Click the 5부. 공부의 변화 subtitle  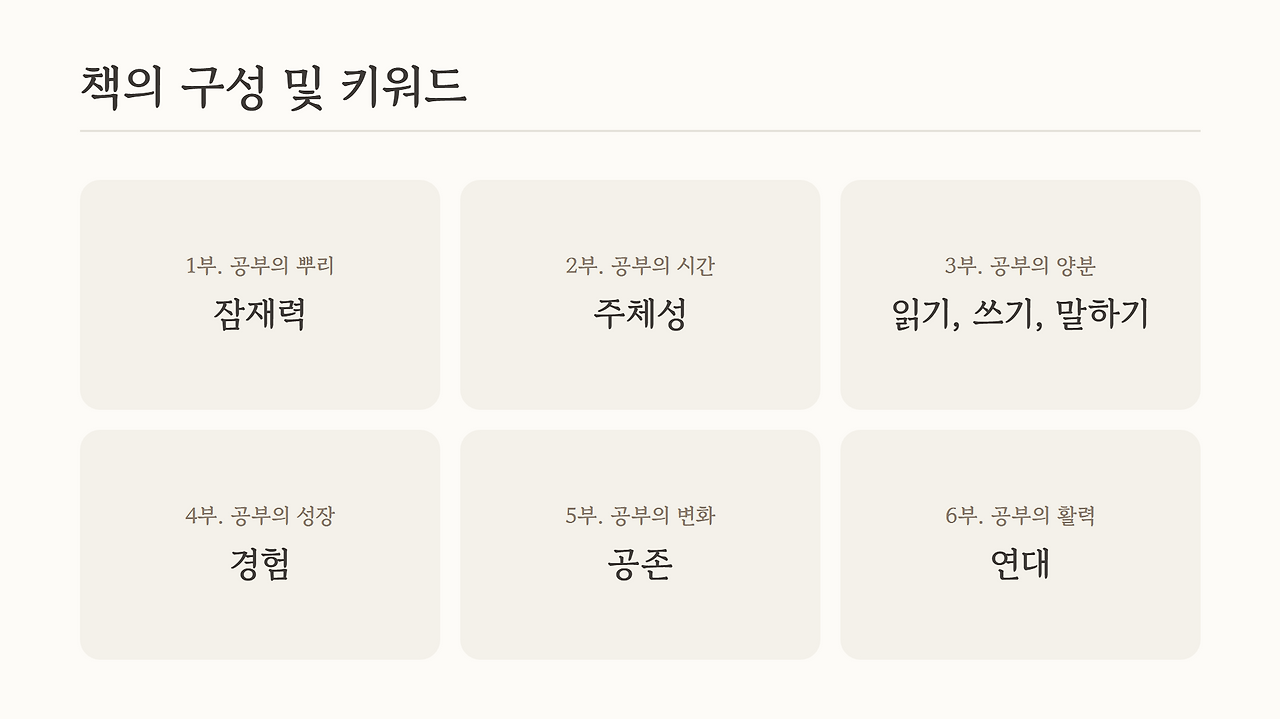tap(640, 516)
